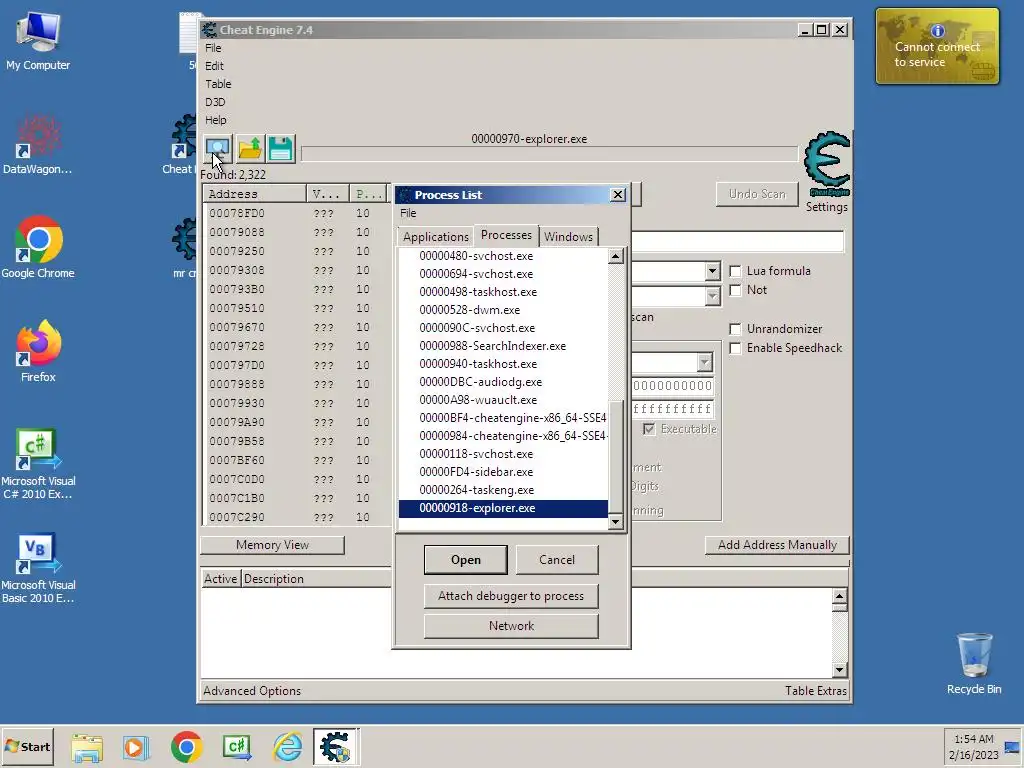Viewport: 1024px width, 768px height.
Task: Click the address table scrollbar down arrow
Action: [839, 670]
